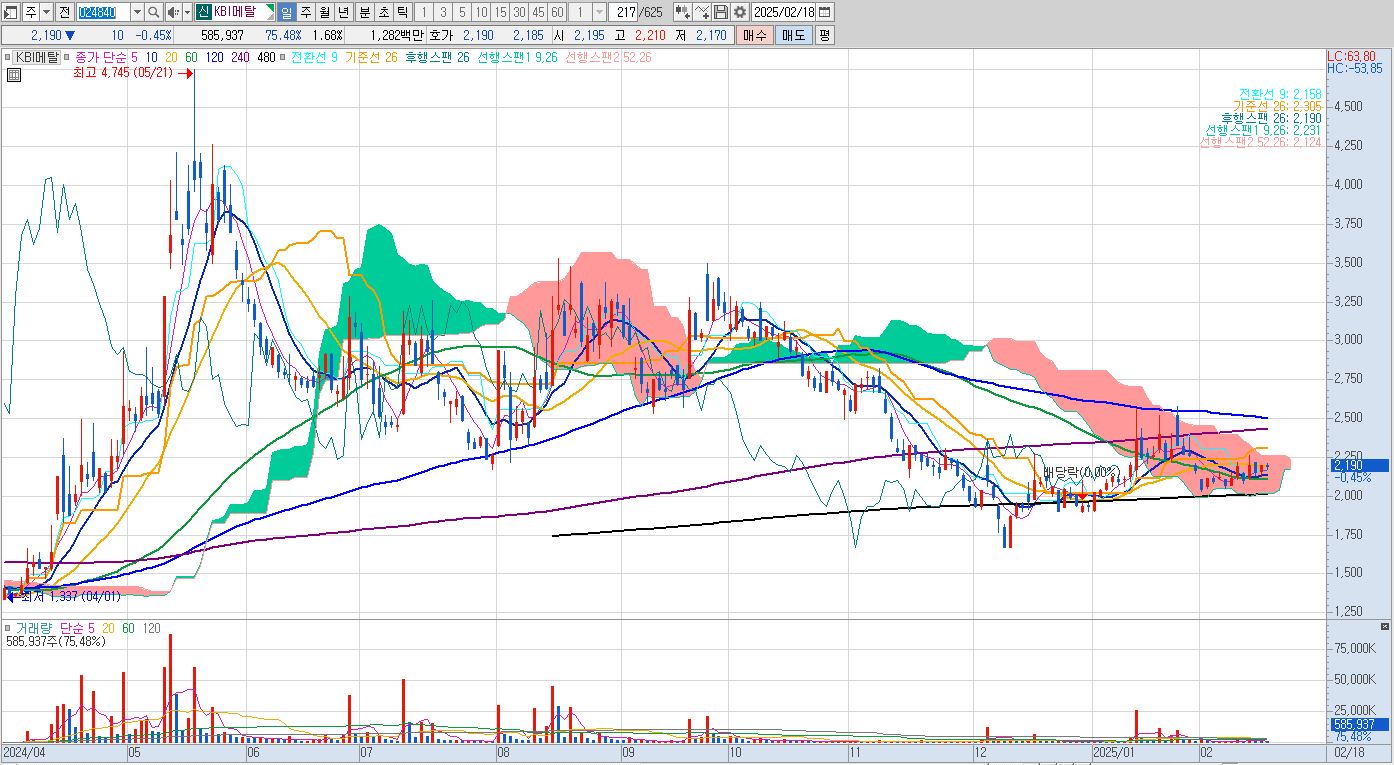Open the 주 market type dropdown arrow
Screen dimensions: 1394x765
point(47,12)
